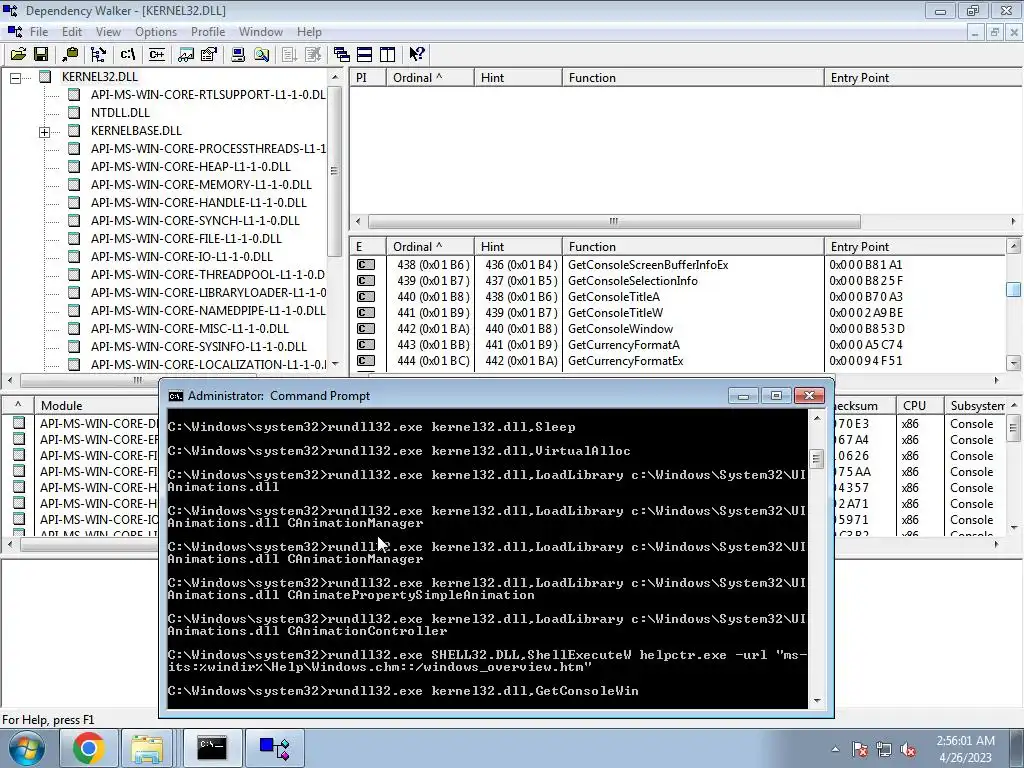Click the Command Prompt scroll-up arrow
The width and height of the screenshot is (1024, 768).
816,417
